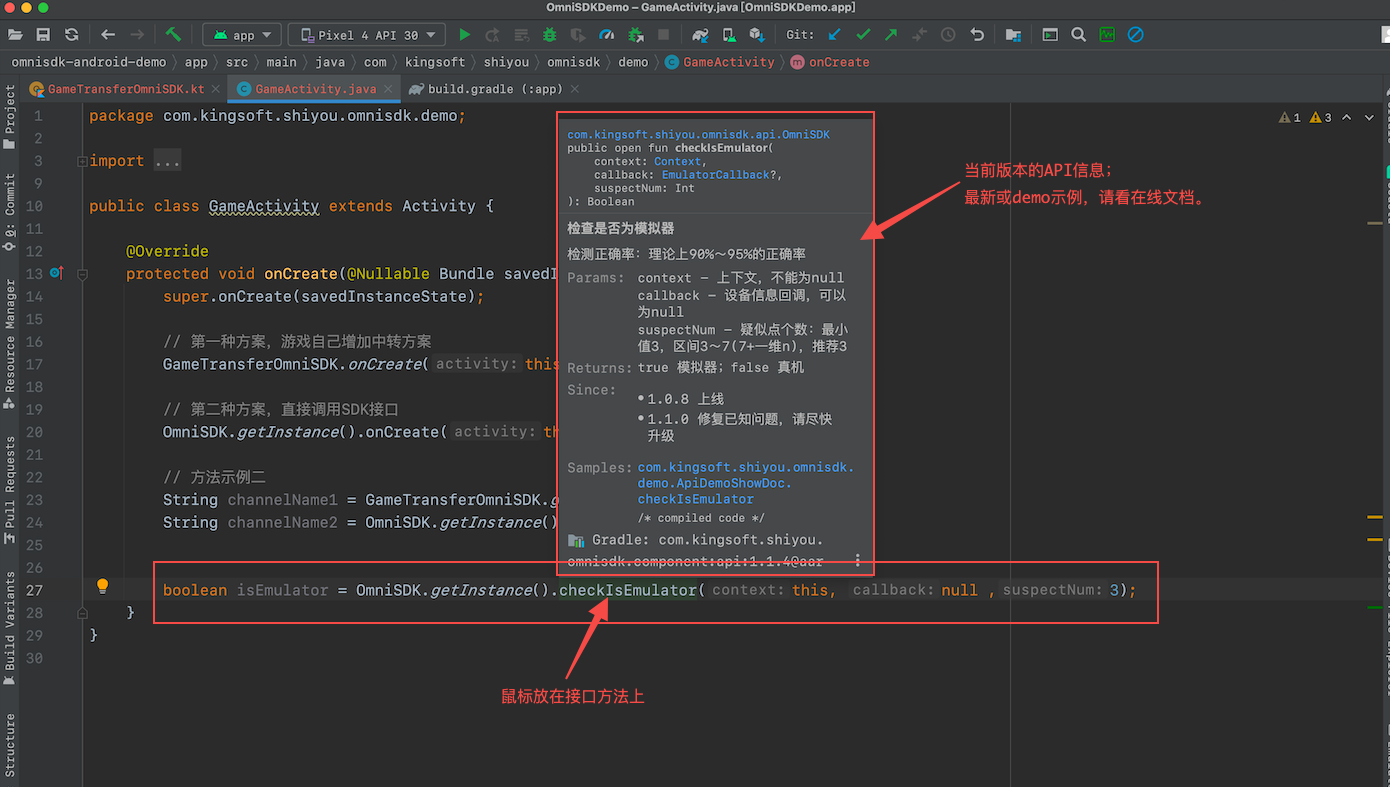This screenshot has height=787, width=1390.
Task: Save all files with the disk icon
Action: click(x=43, y=34)
